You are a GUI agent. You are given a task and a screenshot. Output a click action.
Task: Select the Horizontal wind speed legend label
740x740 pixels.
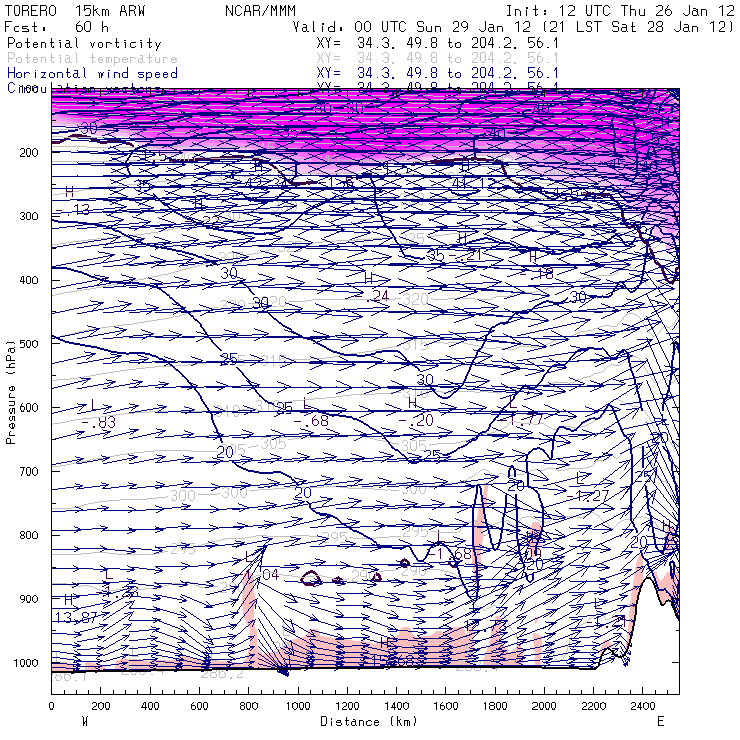pos(92,73)
